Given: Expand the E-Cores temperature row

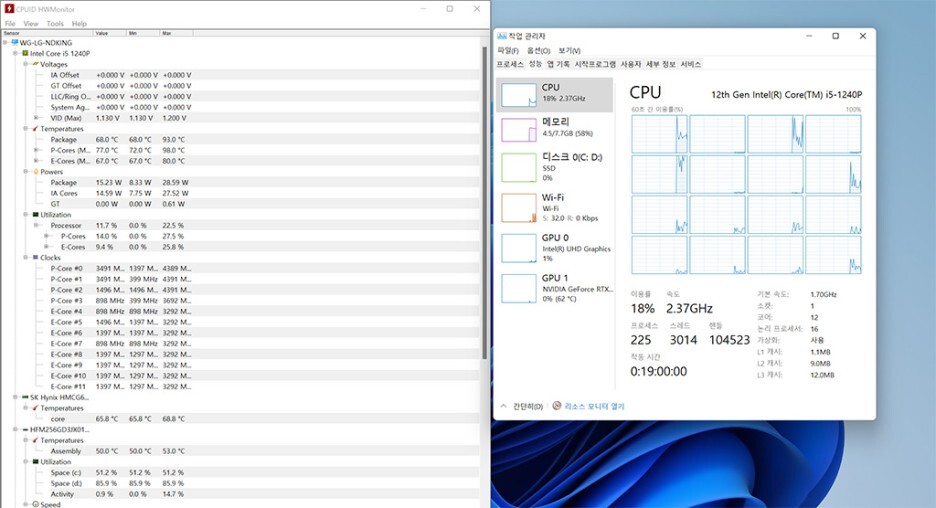Looking at the screenshot, I should pyautogui.click(x=36, y=161).
